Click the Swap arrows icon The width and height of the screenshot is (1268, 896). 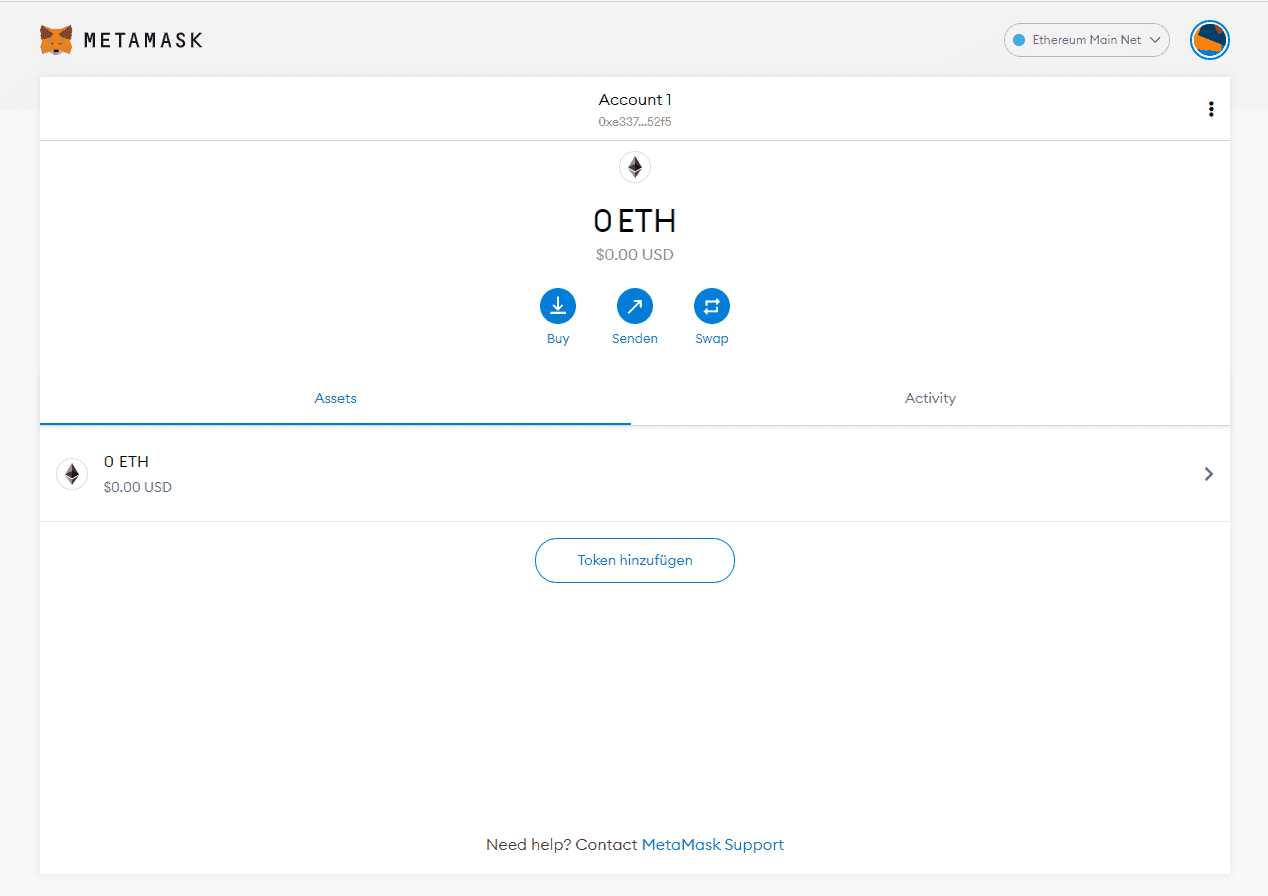[x=712, y=306]
